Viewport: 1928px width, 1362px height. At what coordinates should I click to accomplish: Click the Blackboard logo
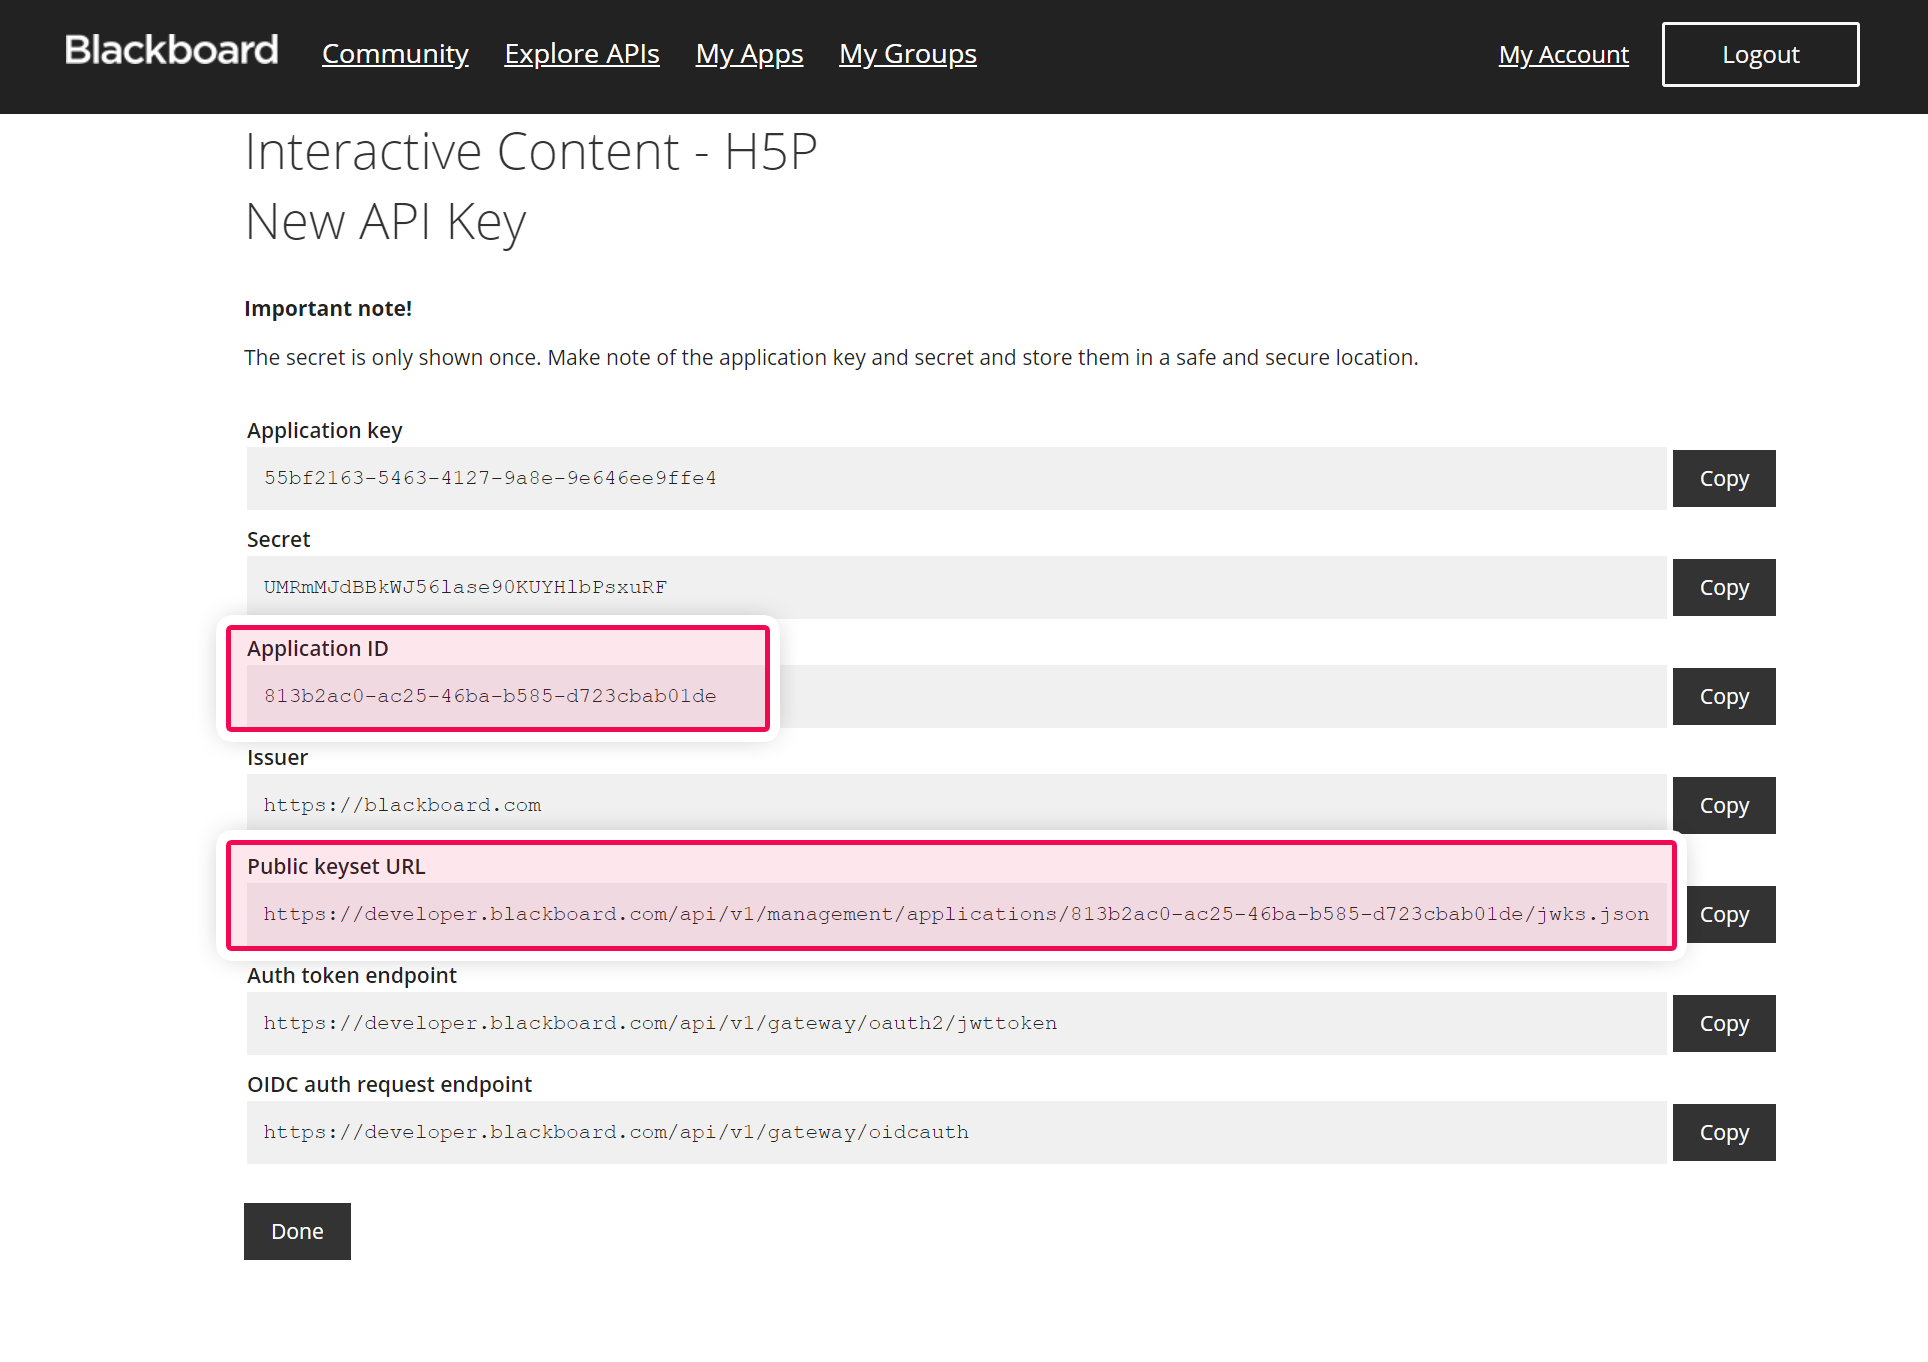[x=171, y=50]
